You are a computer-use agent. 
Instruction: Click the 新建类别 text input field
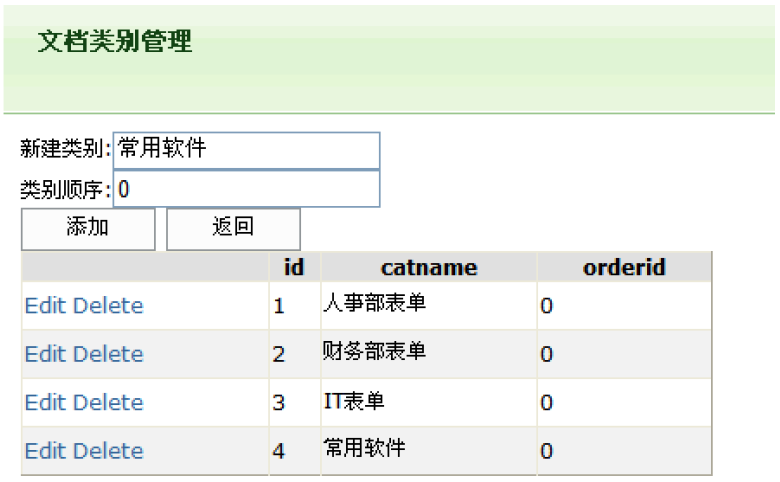click(x=247, y=150)
